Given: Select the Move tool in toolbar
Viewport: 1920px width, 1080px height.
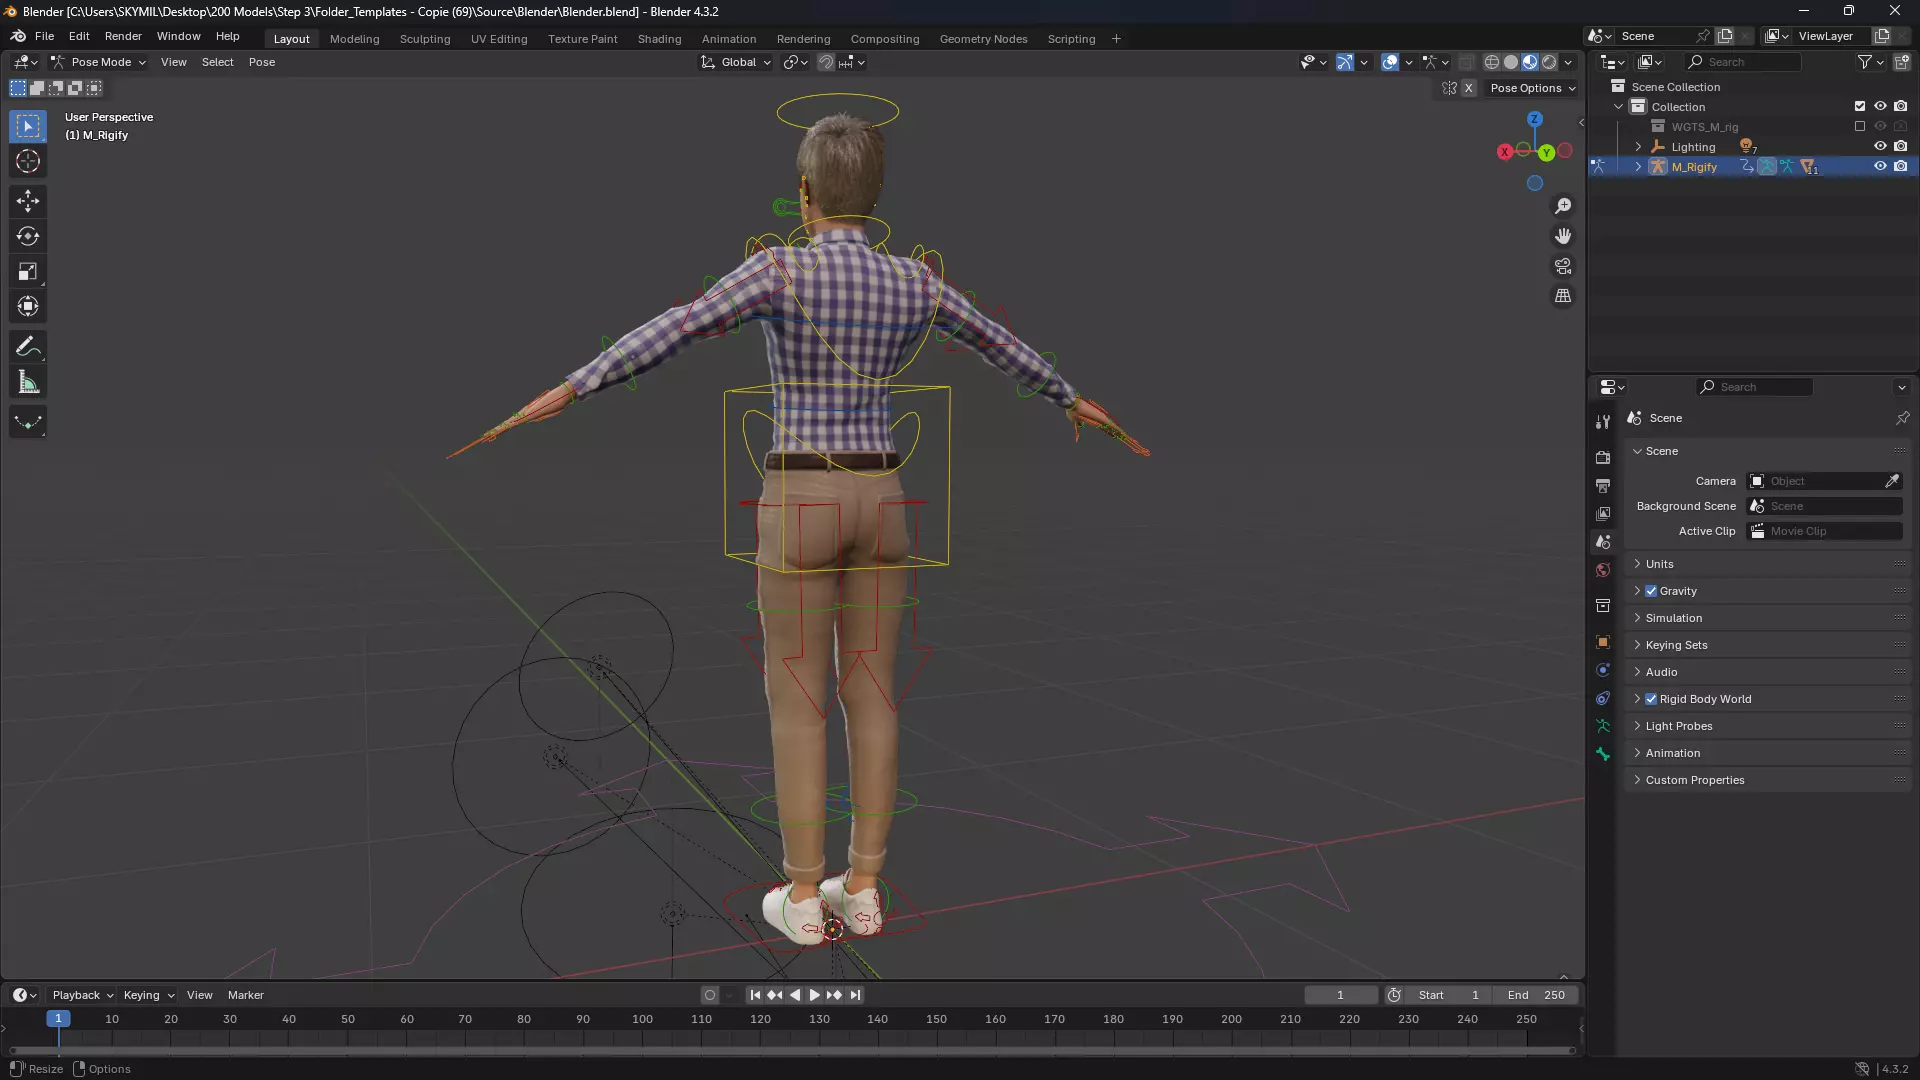Looking at the screenshot, I should 28,201.
